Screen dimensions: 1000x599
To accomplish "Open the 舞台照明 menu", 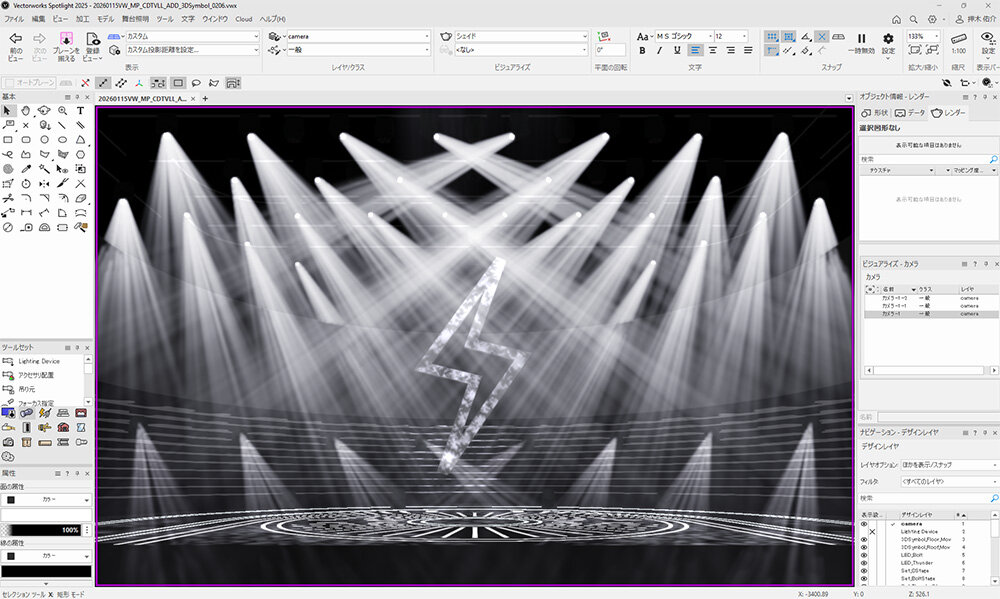I will pos(137,19).
